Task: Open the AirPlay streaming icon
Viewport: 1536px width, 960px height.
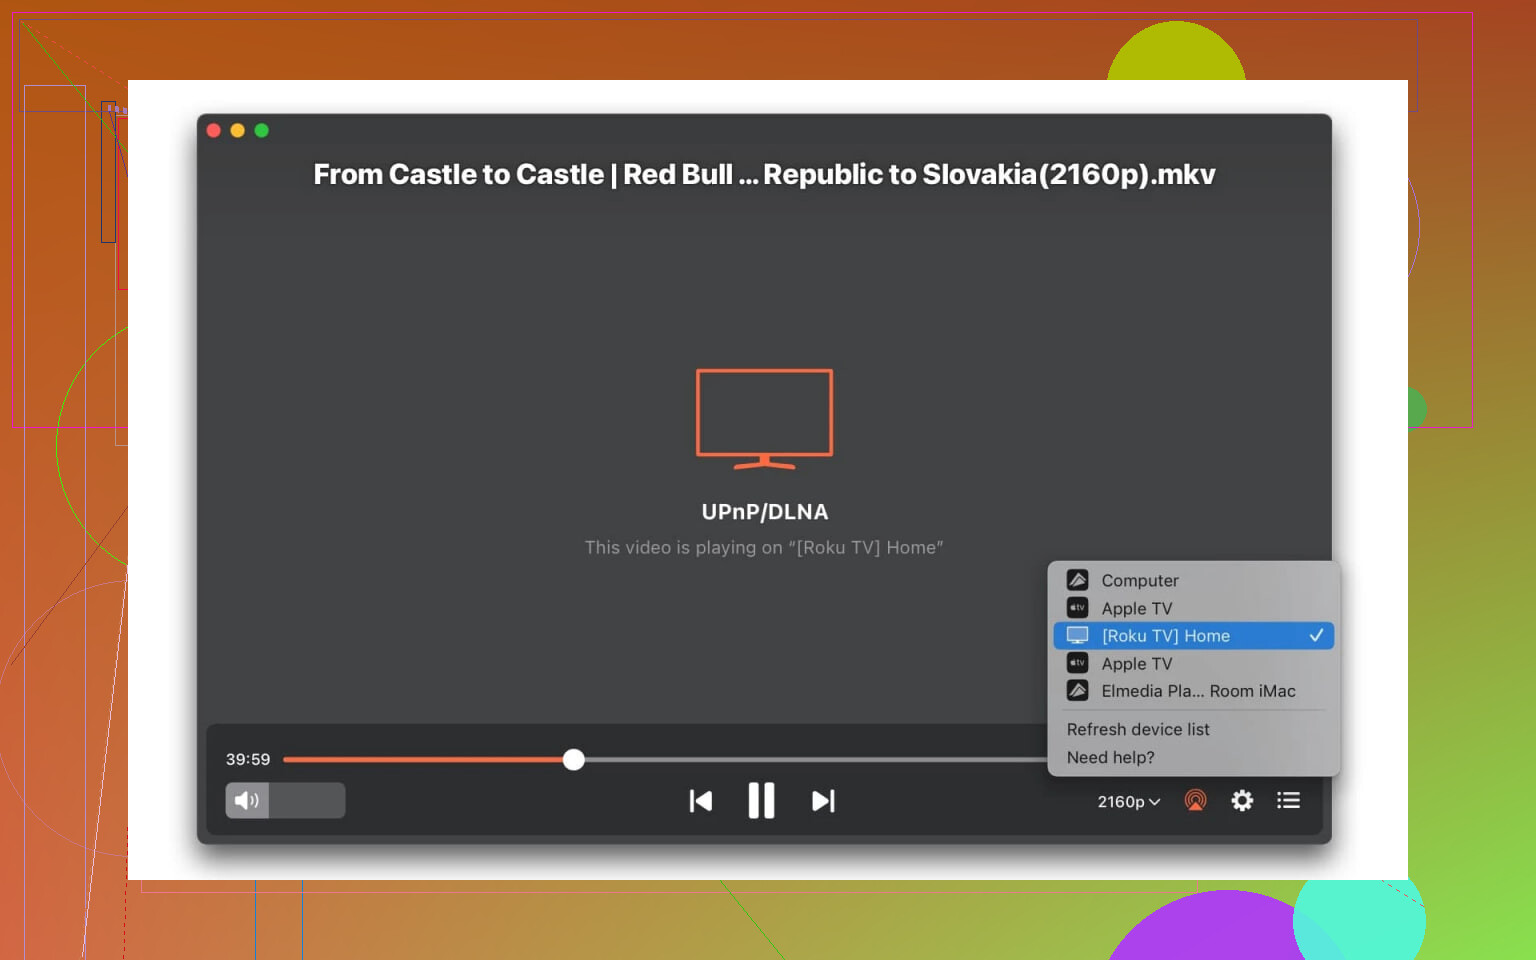Action: 1195,800
